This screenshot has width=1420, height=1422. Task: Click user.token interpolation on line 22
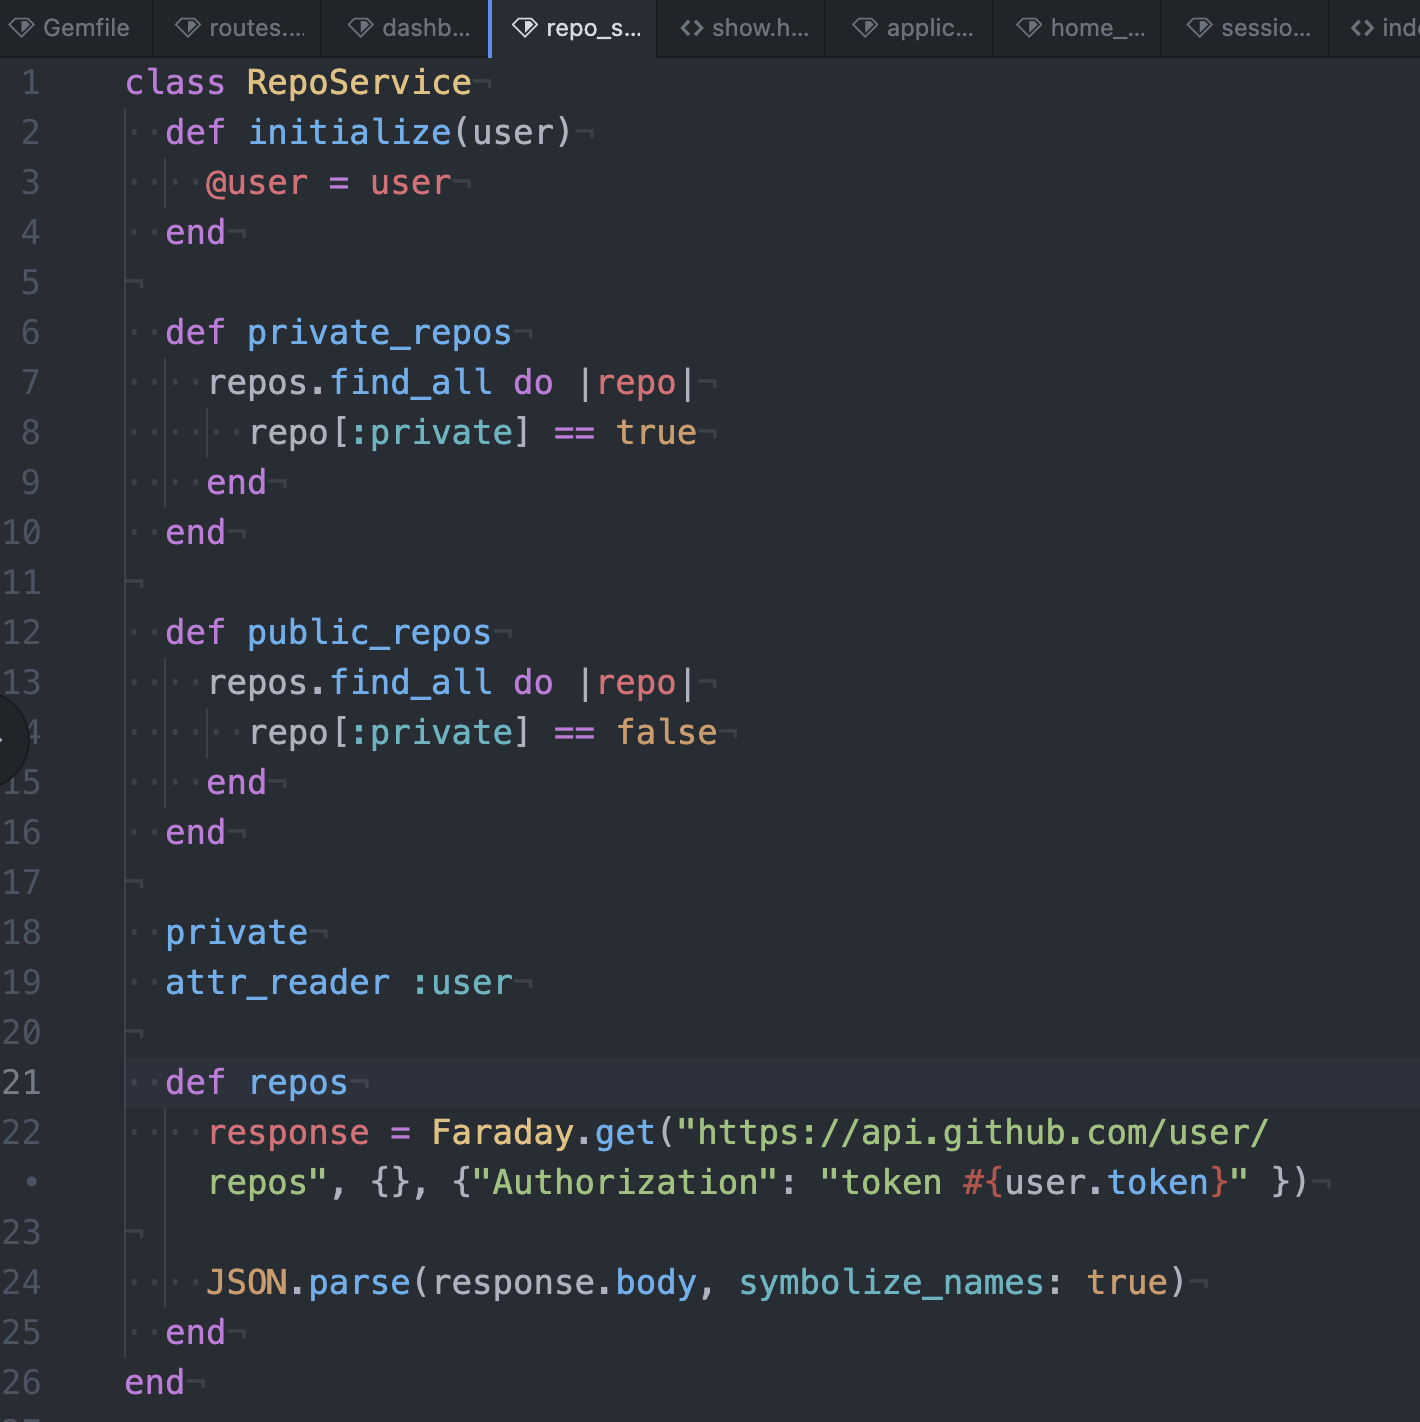click(x=1107, y=1182)
